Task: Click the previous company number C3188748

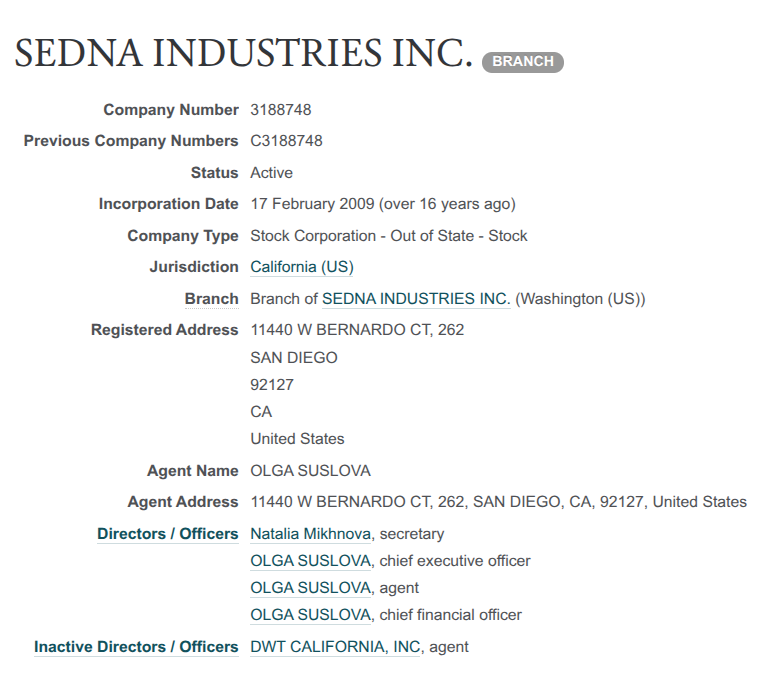Action: pos(286,141)
